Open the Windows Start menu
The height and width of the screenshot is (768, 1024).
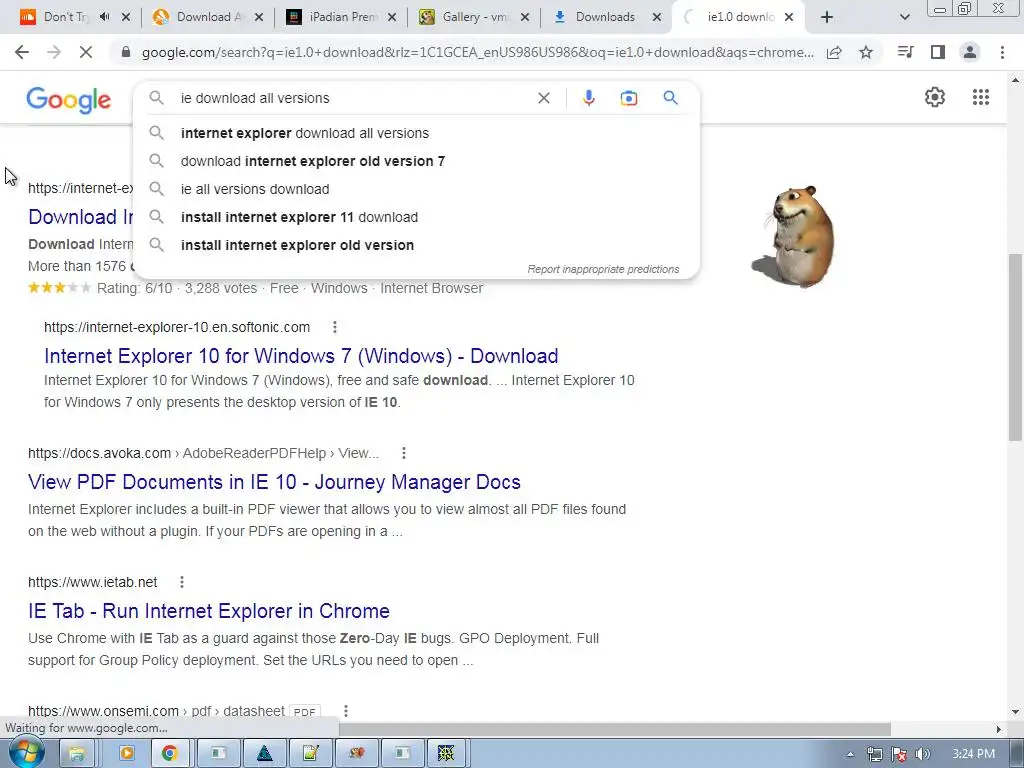(25, 753)
